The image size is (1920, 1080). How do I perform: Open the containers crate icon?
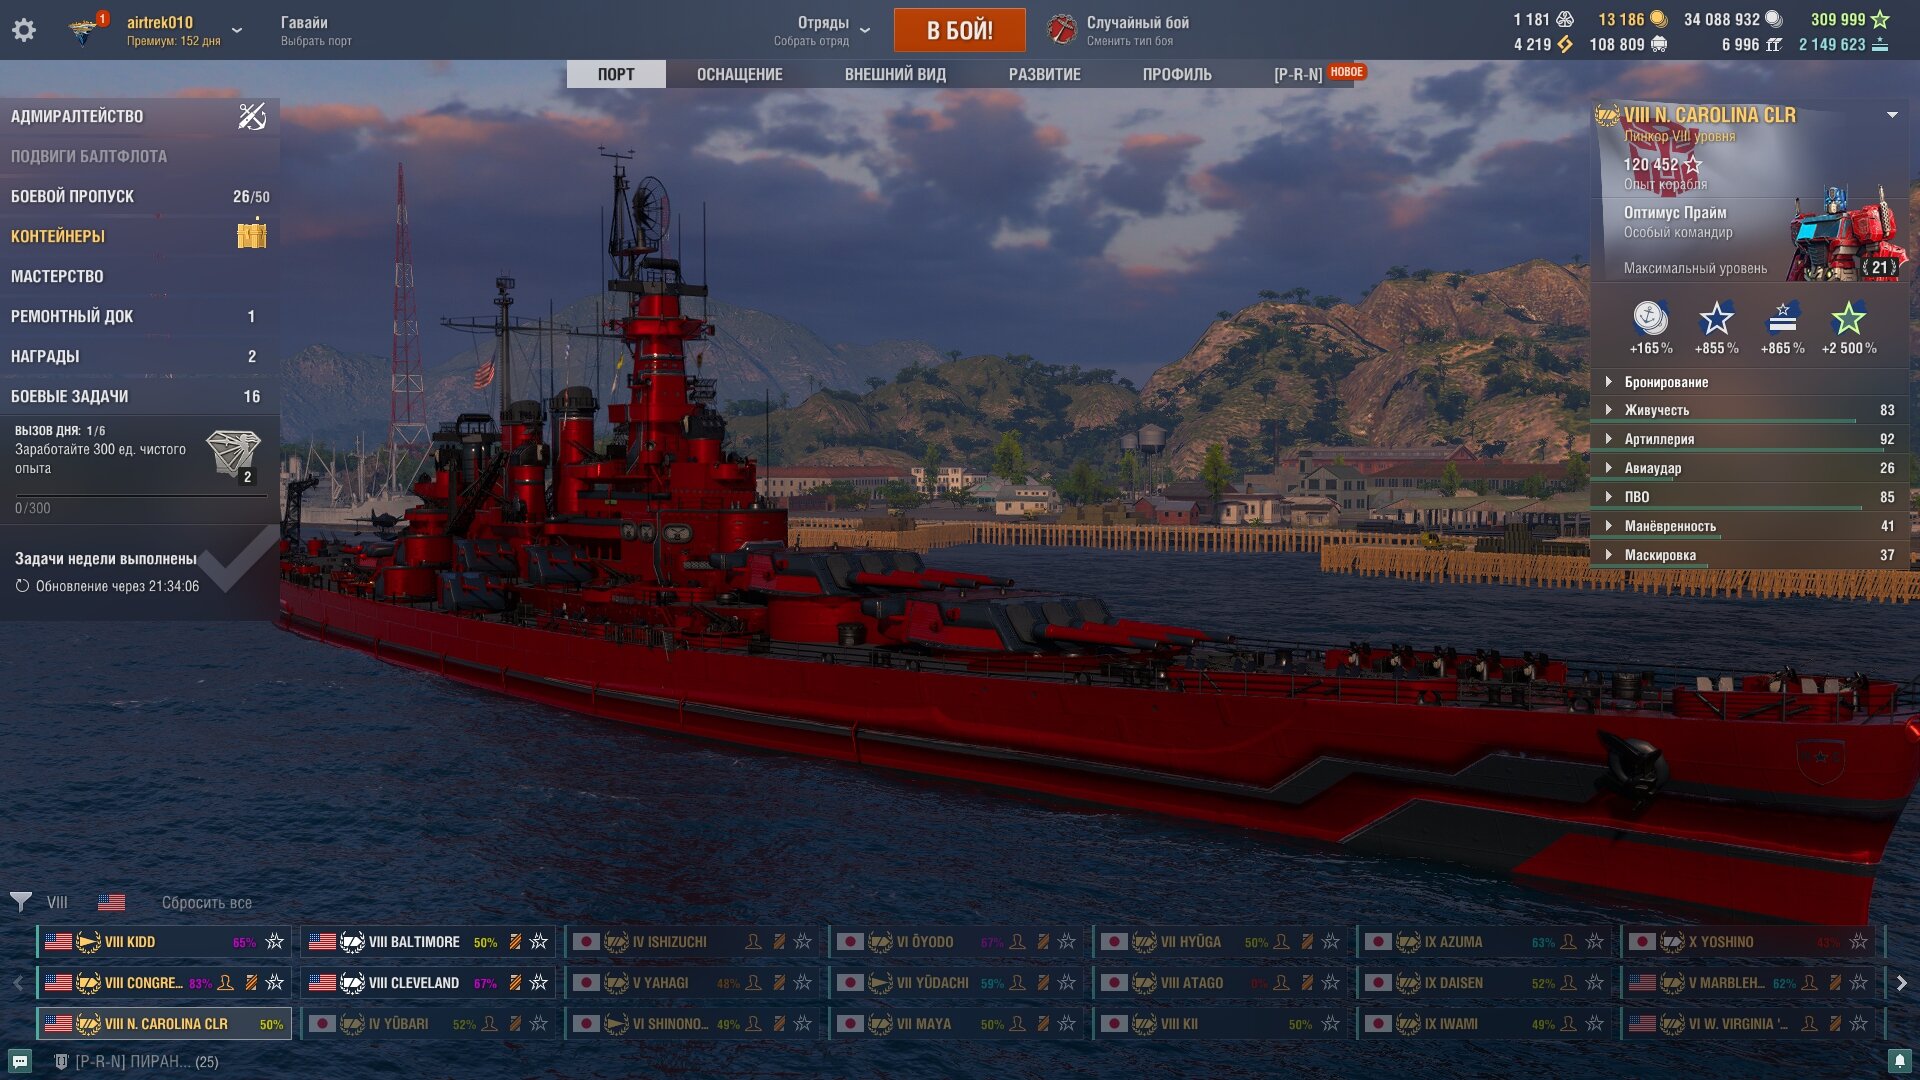coord(252,235)
